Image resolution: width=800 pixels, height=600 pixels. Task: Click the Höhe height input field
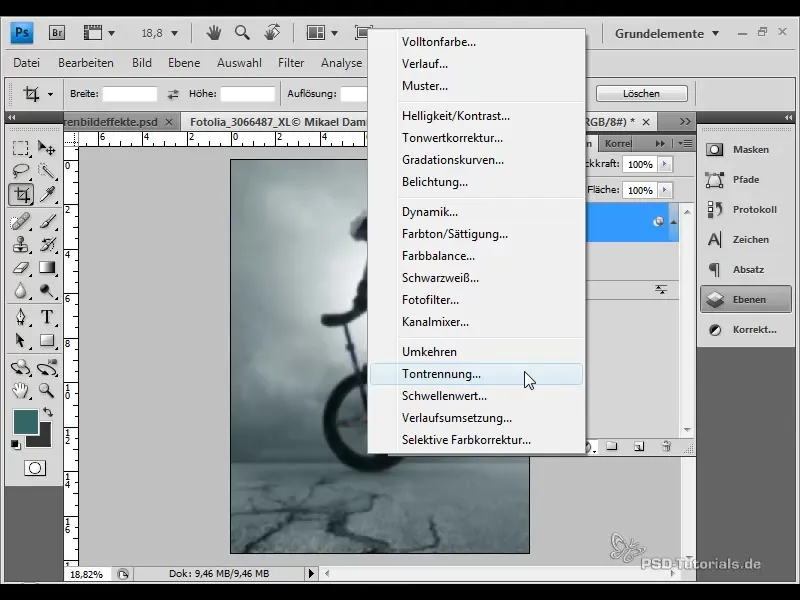(x=247, y=94)
